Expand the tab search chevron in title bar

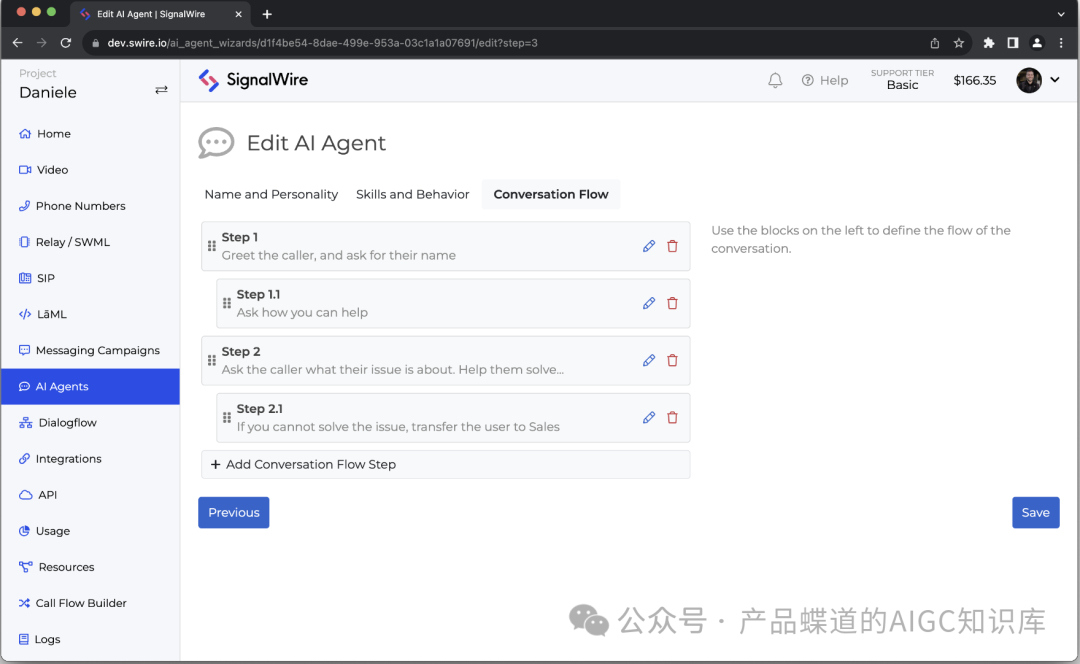coord(1061,14)
